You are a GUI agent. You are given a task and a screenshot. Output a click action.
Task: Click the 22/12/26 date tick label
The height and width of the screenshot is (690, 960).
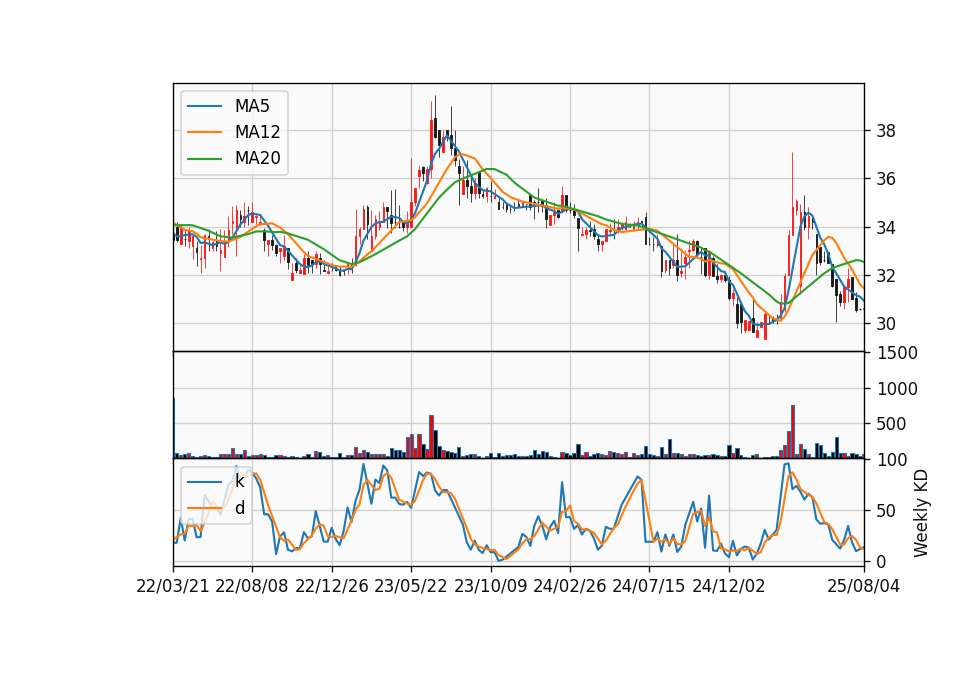coord(332,586)
